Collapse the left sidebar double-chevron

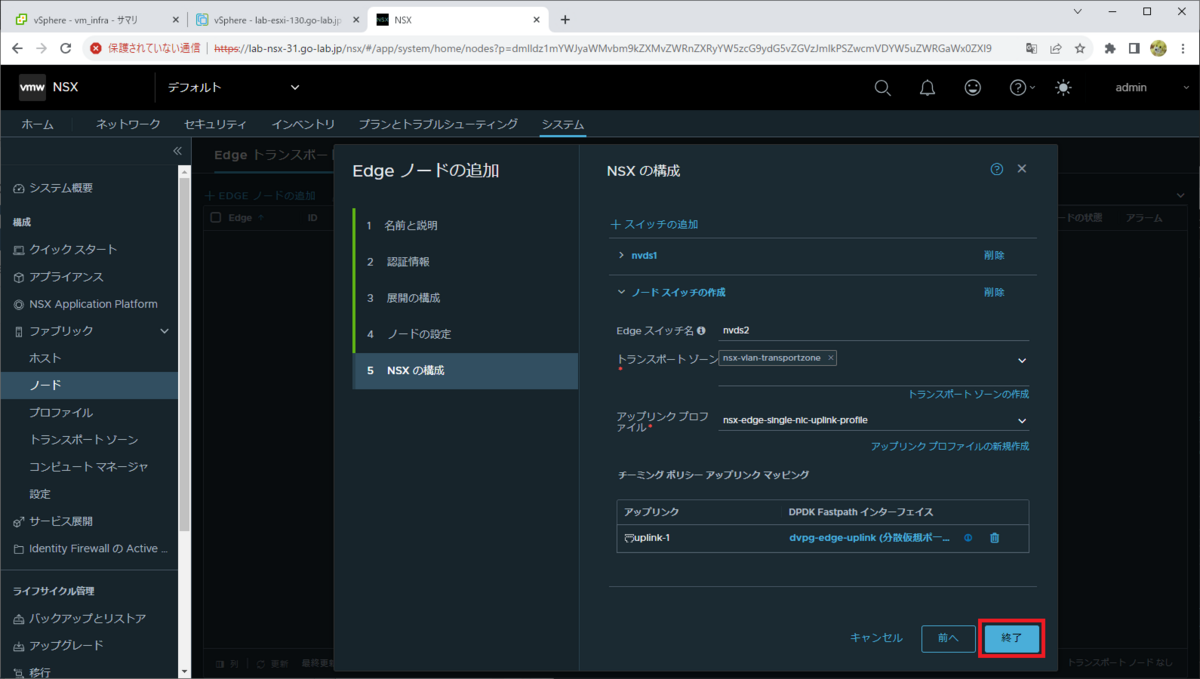177,151
